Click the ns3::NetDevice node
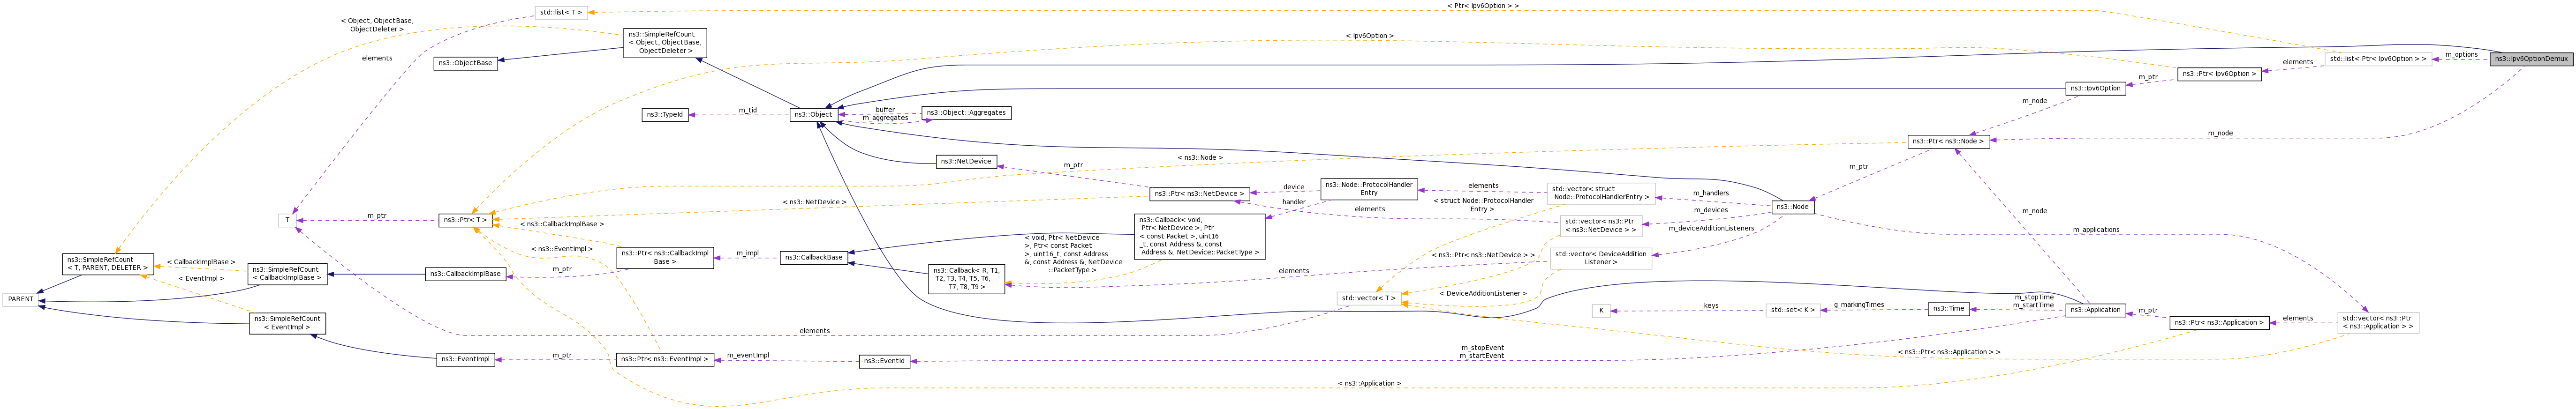Screen dimensions: 2576x409 click(x=965, y=161)
